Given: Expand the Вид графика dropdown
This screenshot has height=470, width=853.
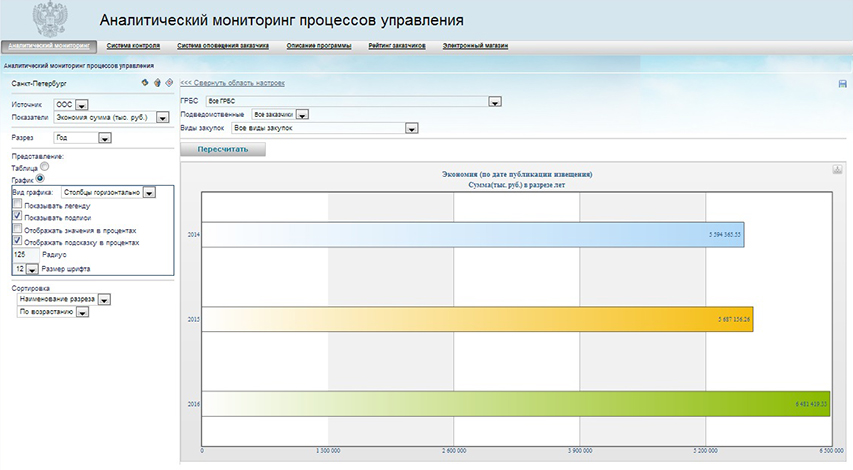Looking at the screenshot, I should [x=149, y=192].
